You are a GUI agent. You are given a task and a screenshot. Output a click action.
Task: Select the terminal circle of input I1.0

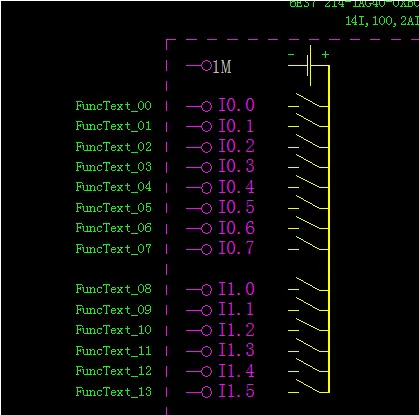point(207,290)
